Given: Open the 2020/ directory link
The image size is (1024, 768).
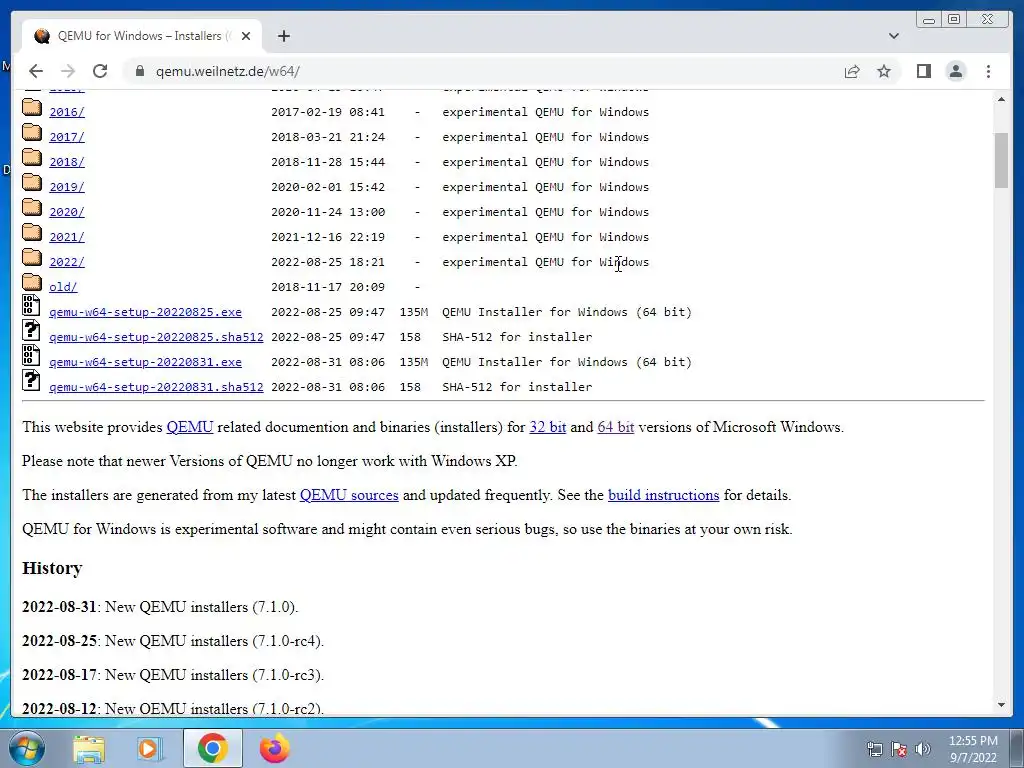Looking at the screenshot, I should tap(67, 212).
